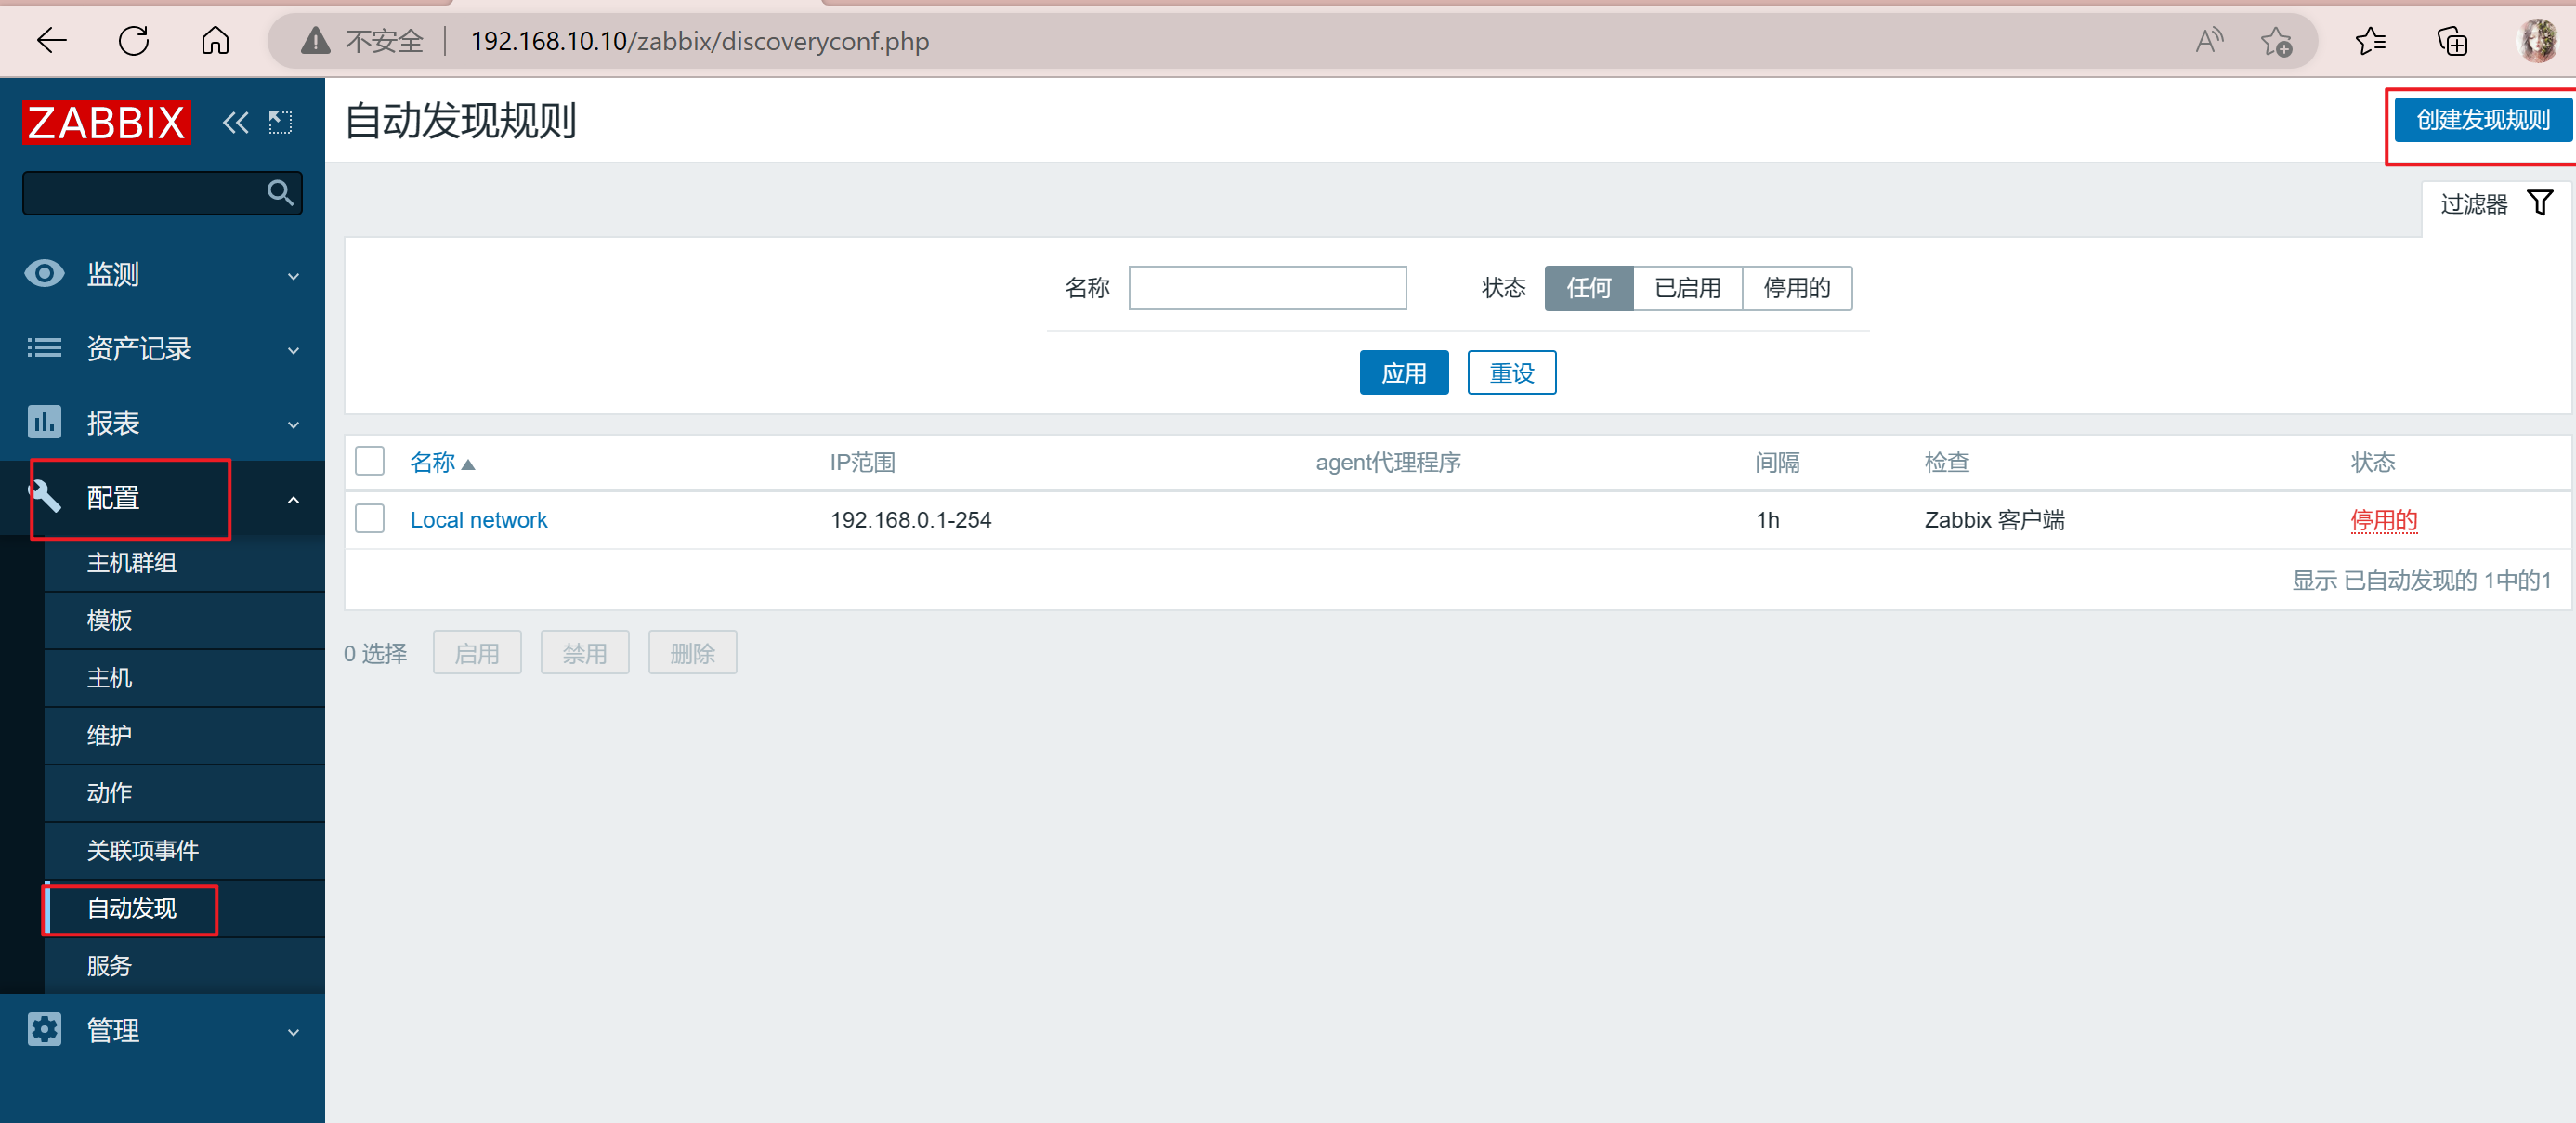Click the inventory list icon

[x=44, y=348]
